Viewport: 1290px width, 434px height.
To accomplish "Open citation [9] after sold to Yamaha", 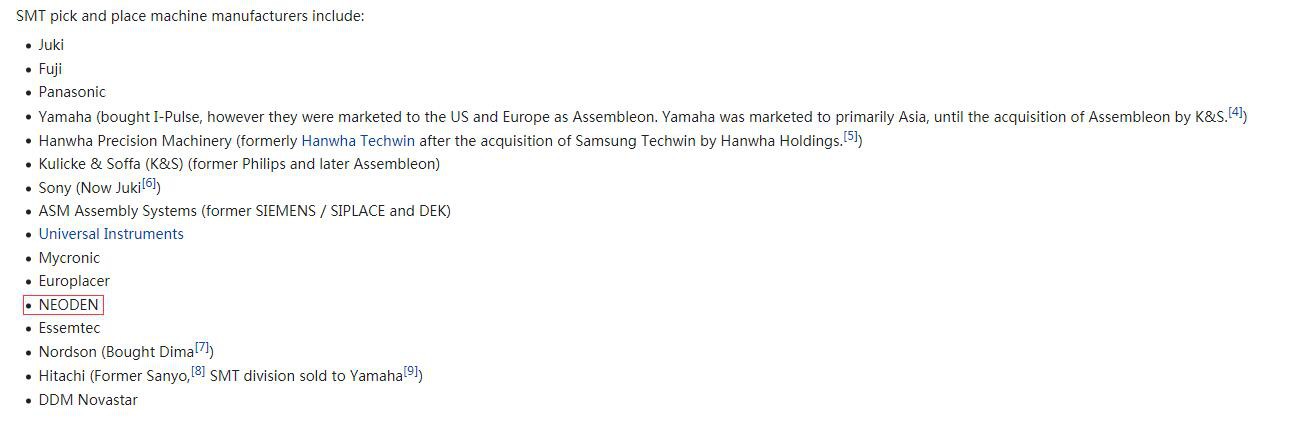I will (x=411, y=372).
